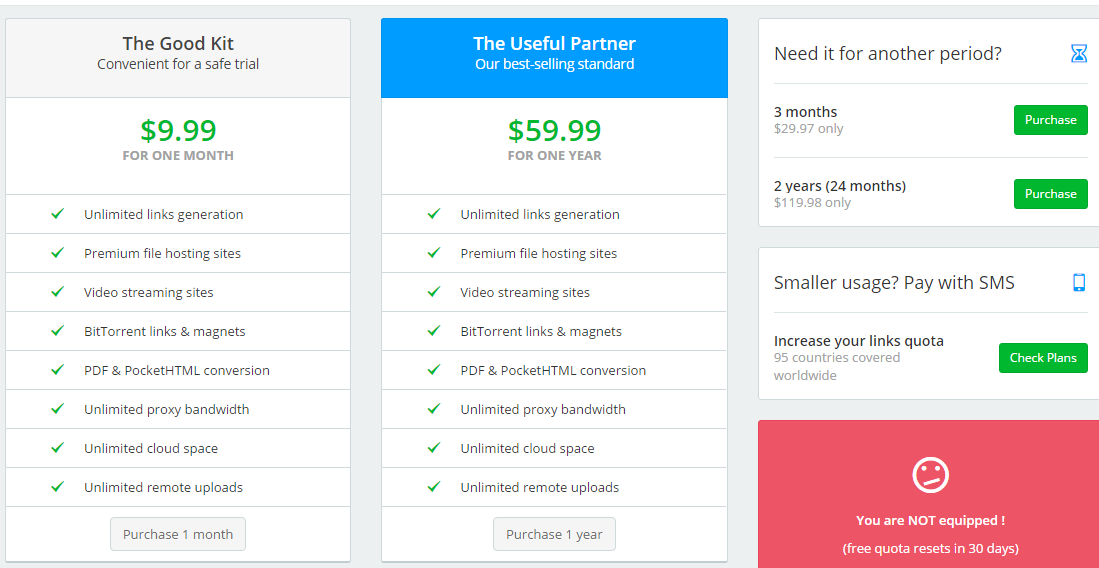
Task: Click the smartphone icon beside SMS heading
Action: (1079, 283)
